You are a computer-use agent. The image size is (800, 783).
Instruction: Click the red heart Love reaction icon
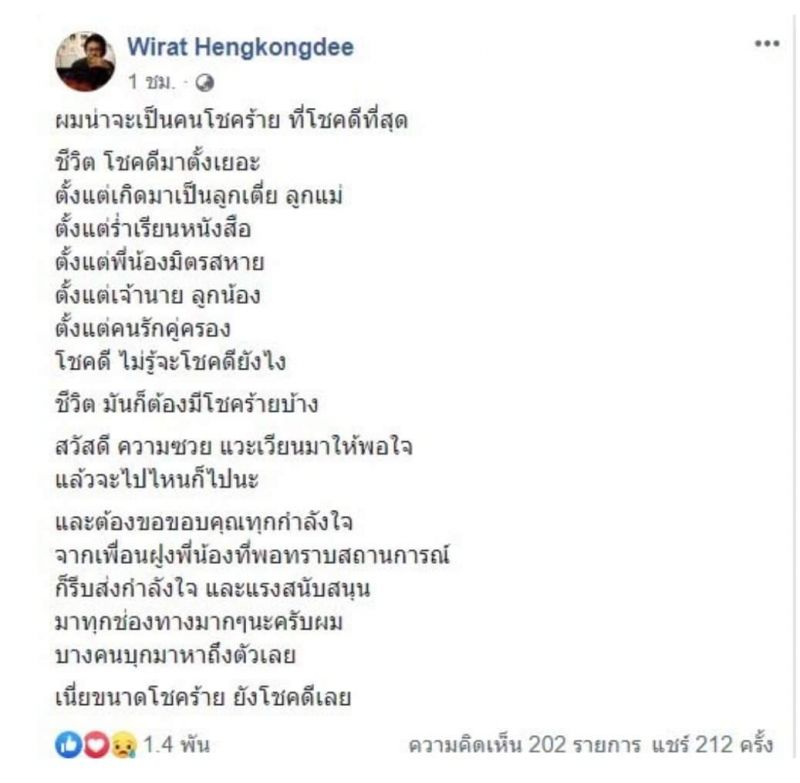tap(96, 744)
